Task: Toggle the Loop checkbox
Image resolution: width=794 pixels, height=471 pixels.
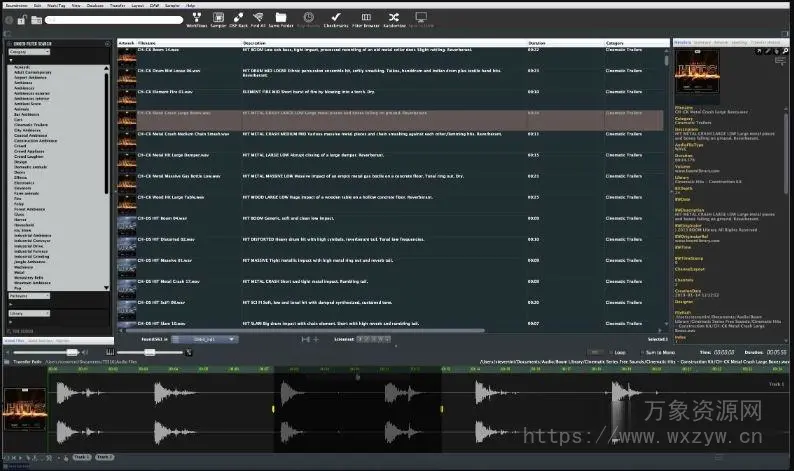Action: (x=611, y=352)
